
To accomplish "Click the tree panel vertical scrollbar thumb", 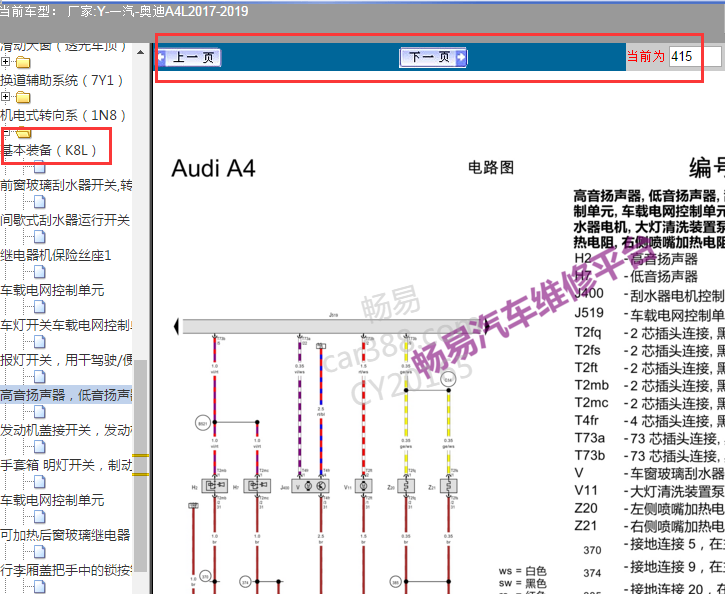I will click(141, 466).
